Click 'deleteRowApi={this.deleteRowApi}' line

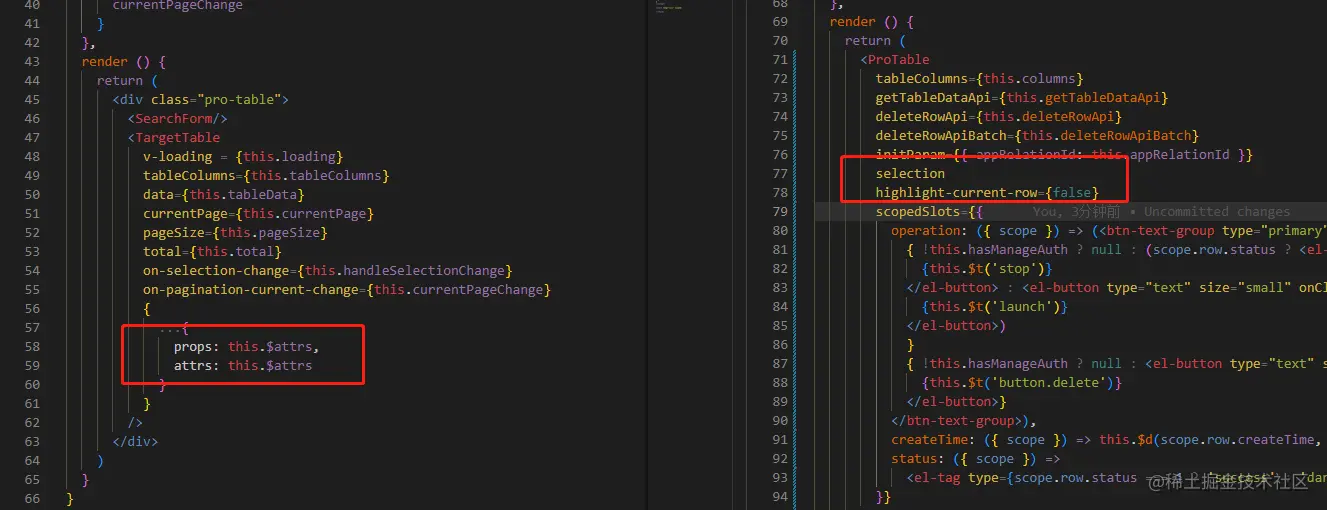tap(999, 117)
